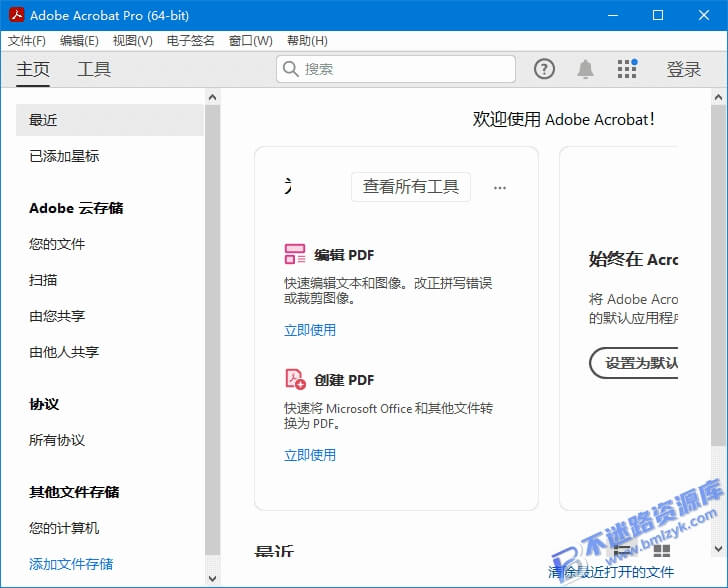Viewport: 728px width, 588px height.
Task: Click the 编辑 PDF heading text
Action: [344, 255]
